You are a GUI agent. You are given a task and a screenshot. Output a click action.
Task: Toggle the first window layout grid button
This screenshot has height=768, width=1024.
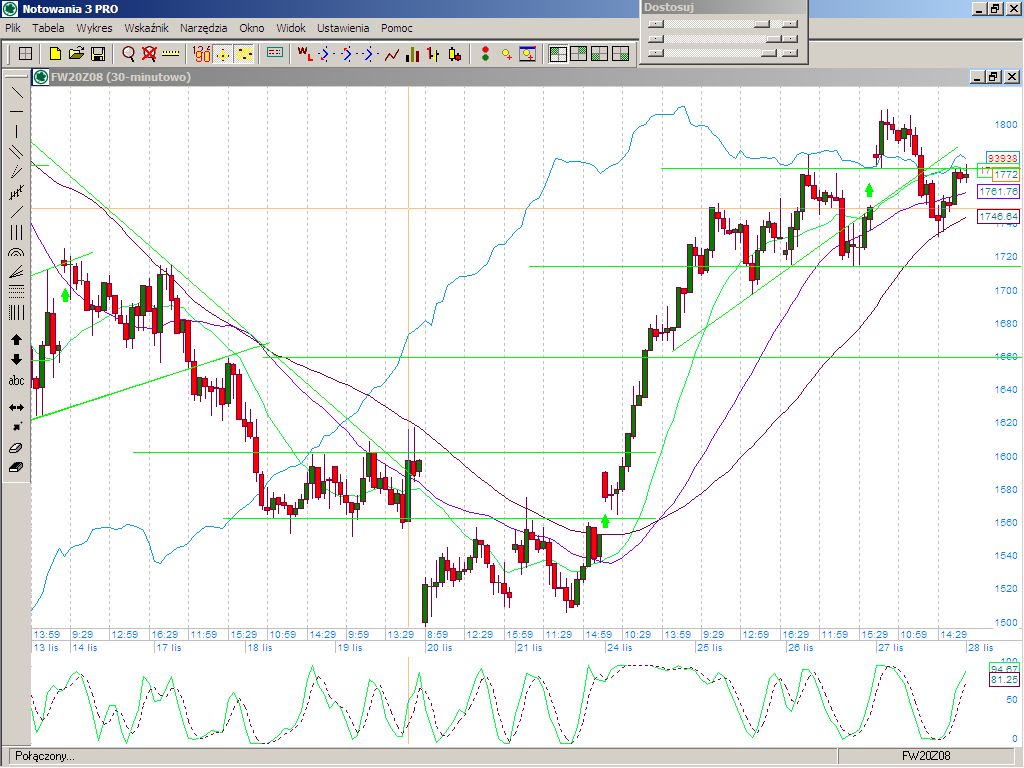[x=558, y=54]
